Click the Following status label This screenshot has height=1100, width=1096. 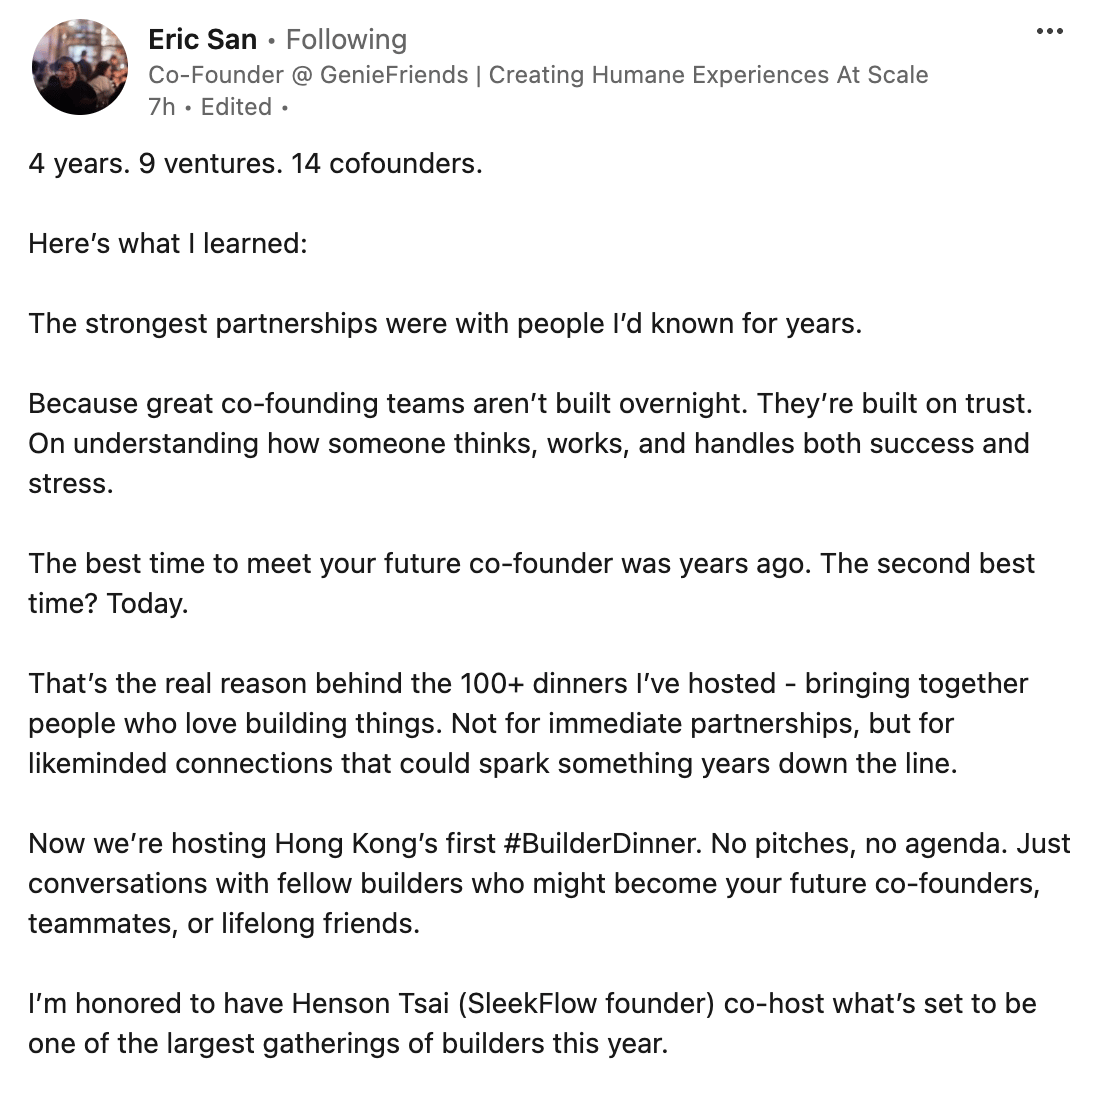click(x=347, y=39)
